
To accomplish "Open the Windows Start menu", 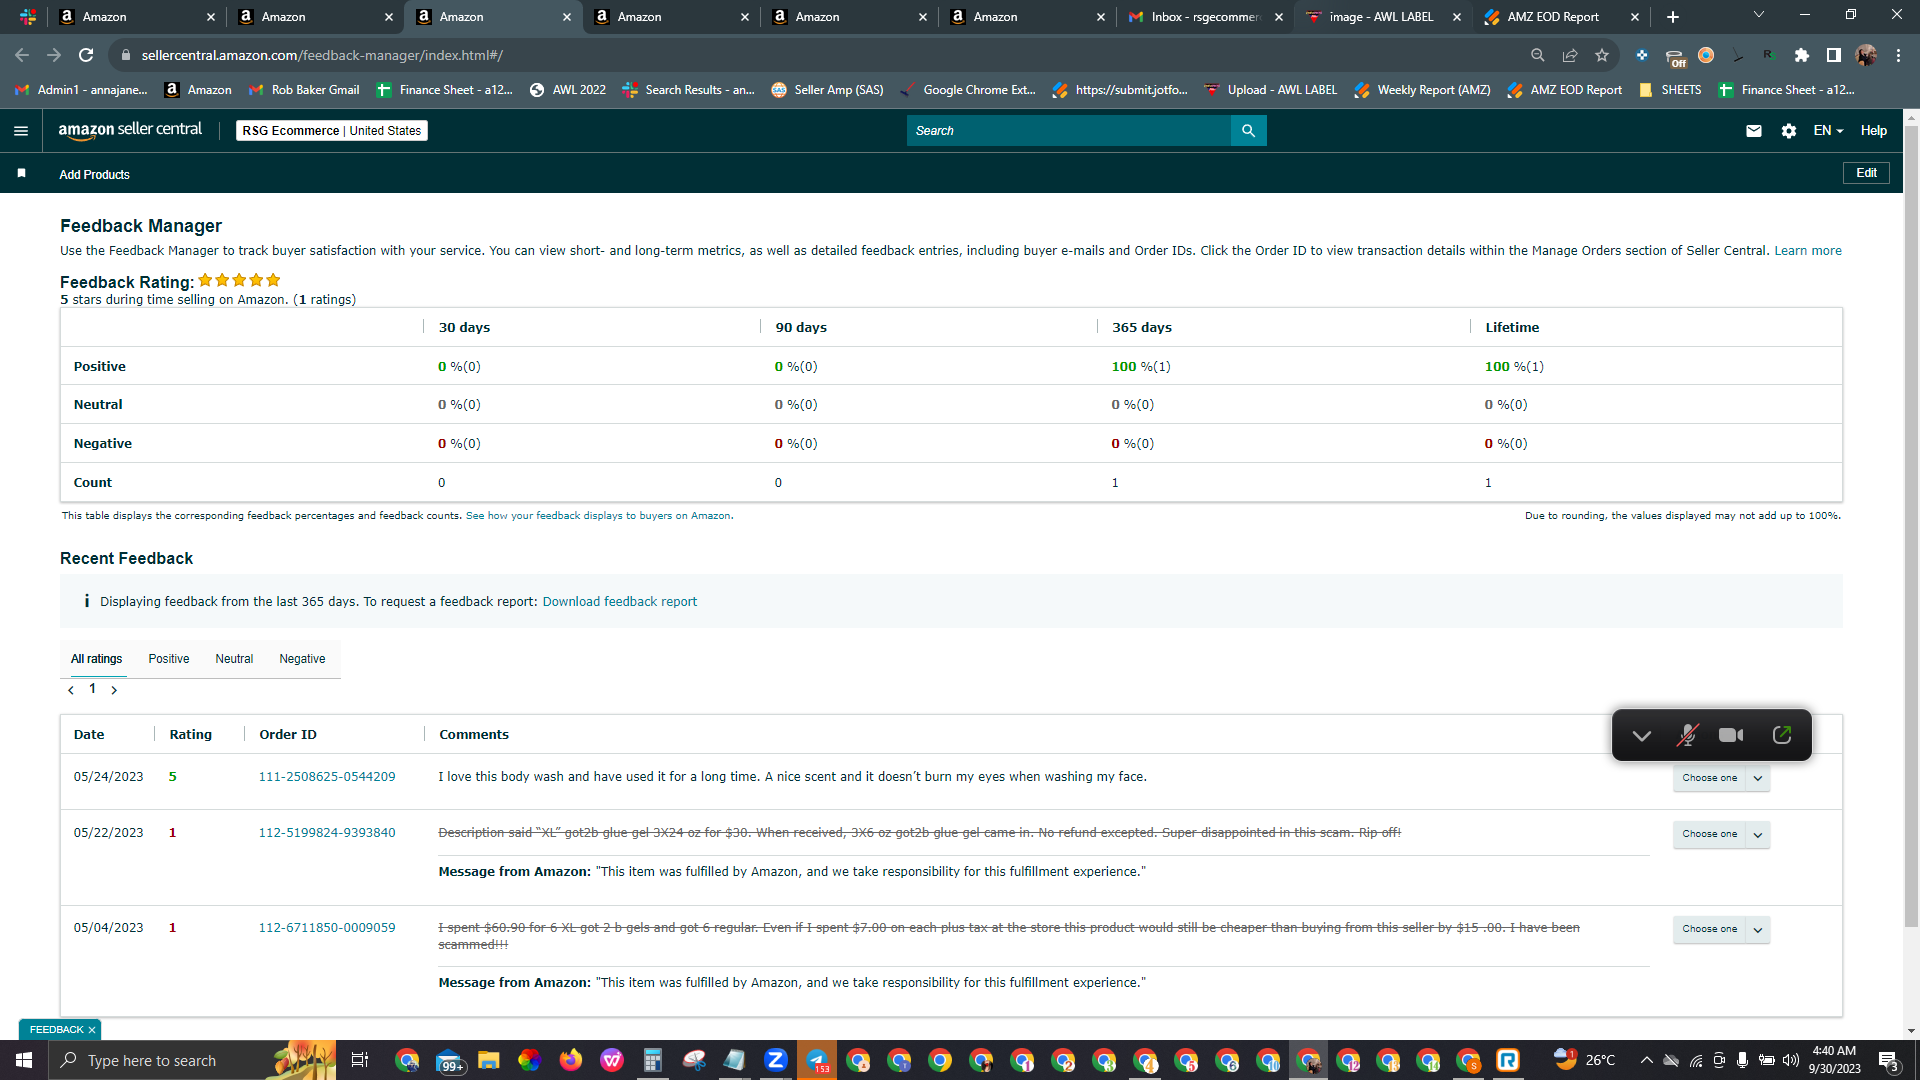I will pos(24,1060).
